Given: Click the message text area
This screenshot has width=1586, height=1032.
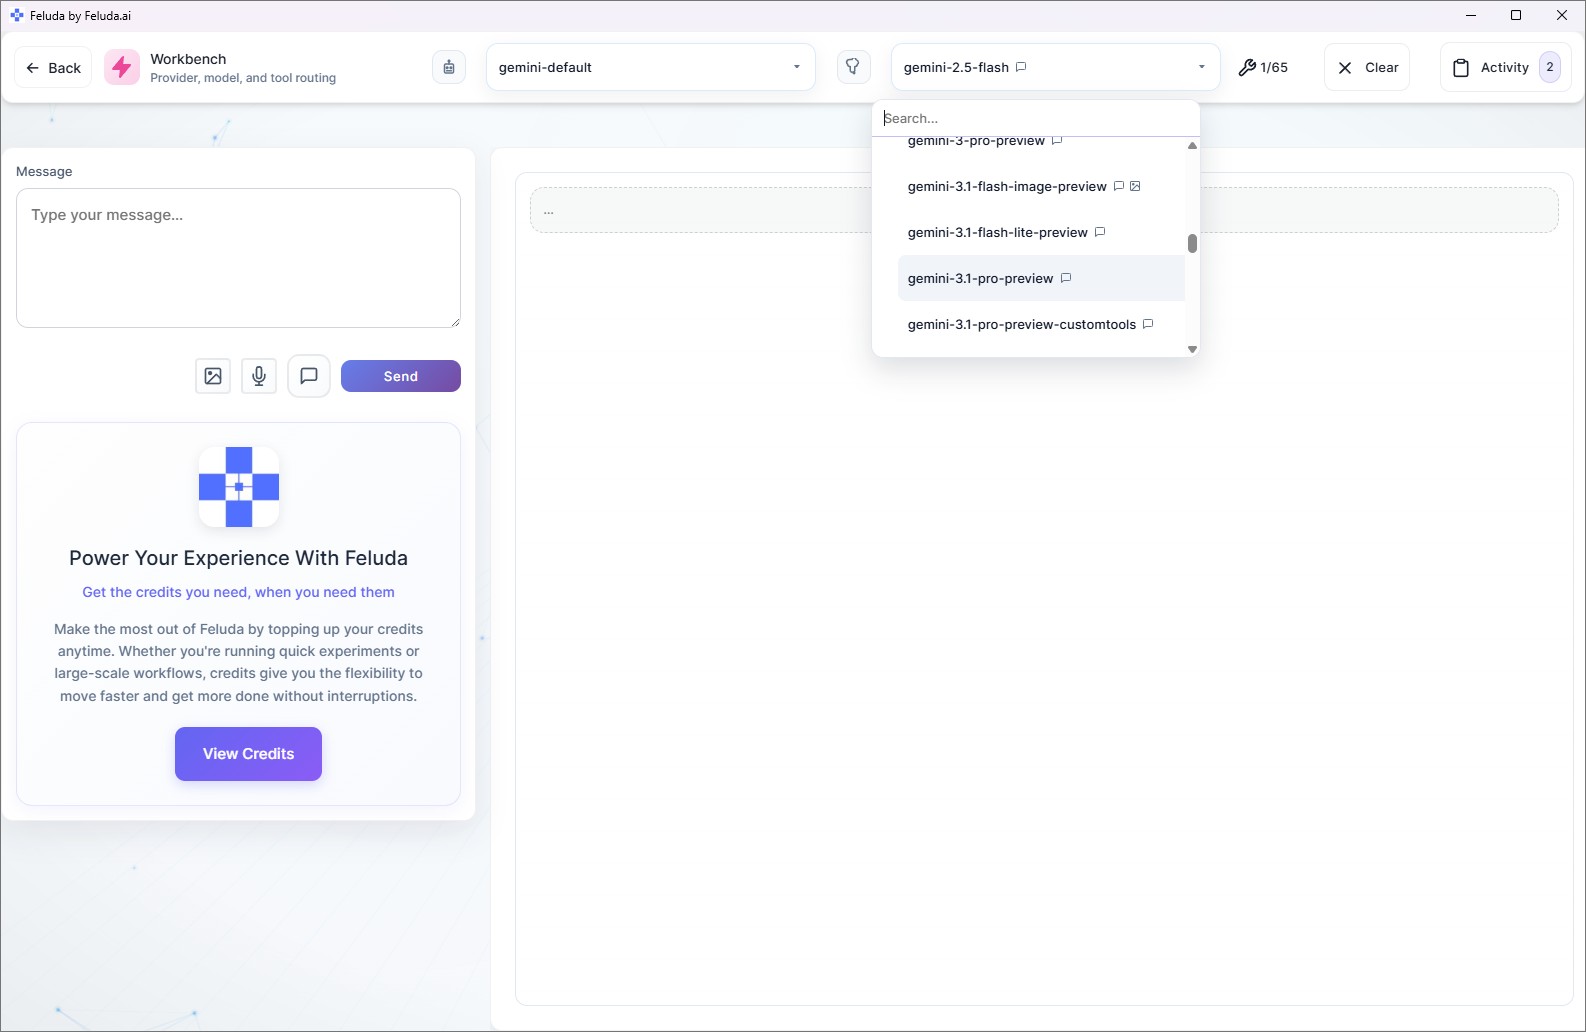Looking at the screenshot, I should [x=238, y=258].
